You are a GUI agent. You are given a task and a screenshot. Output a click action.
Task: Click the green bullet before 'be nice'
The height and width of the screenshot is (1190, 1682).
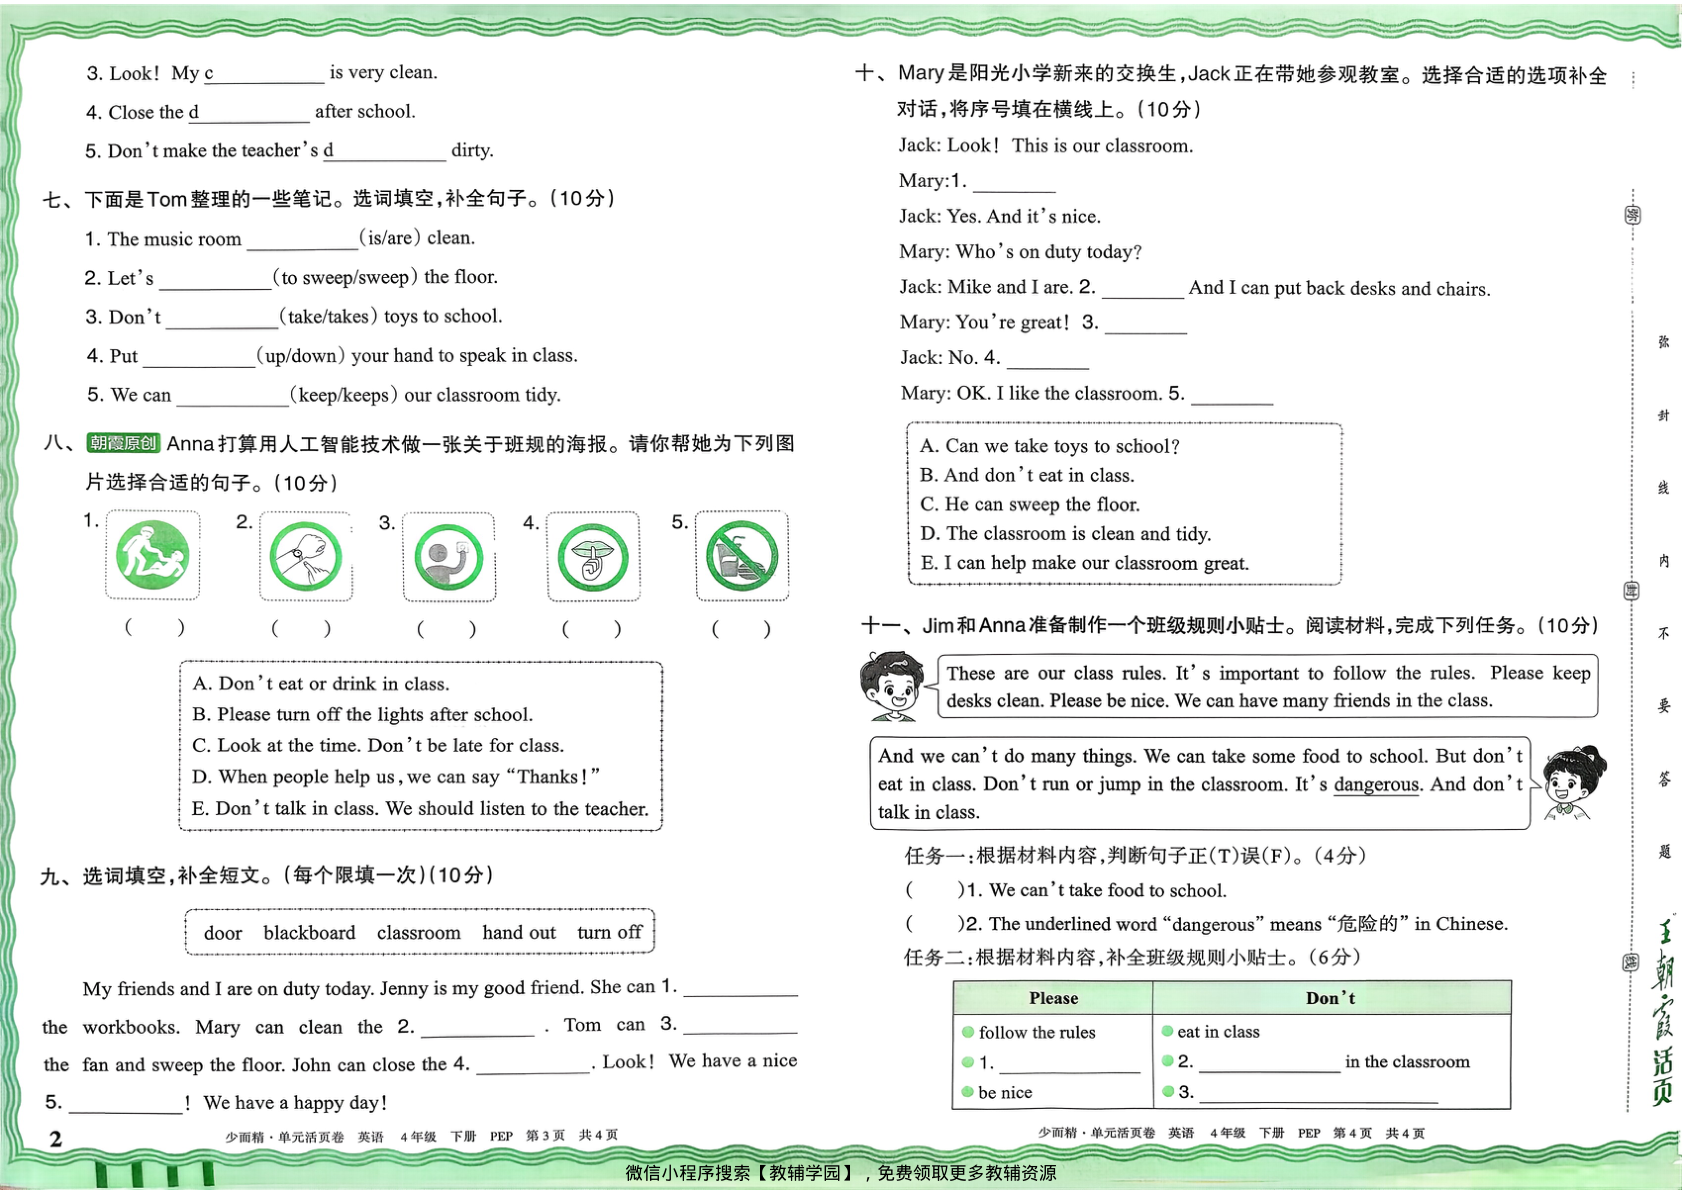(x=967, y=1092)
